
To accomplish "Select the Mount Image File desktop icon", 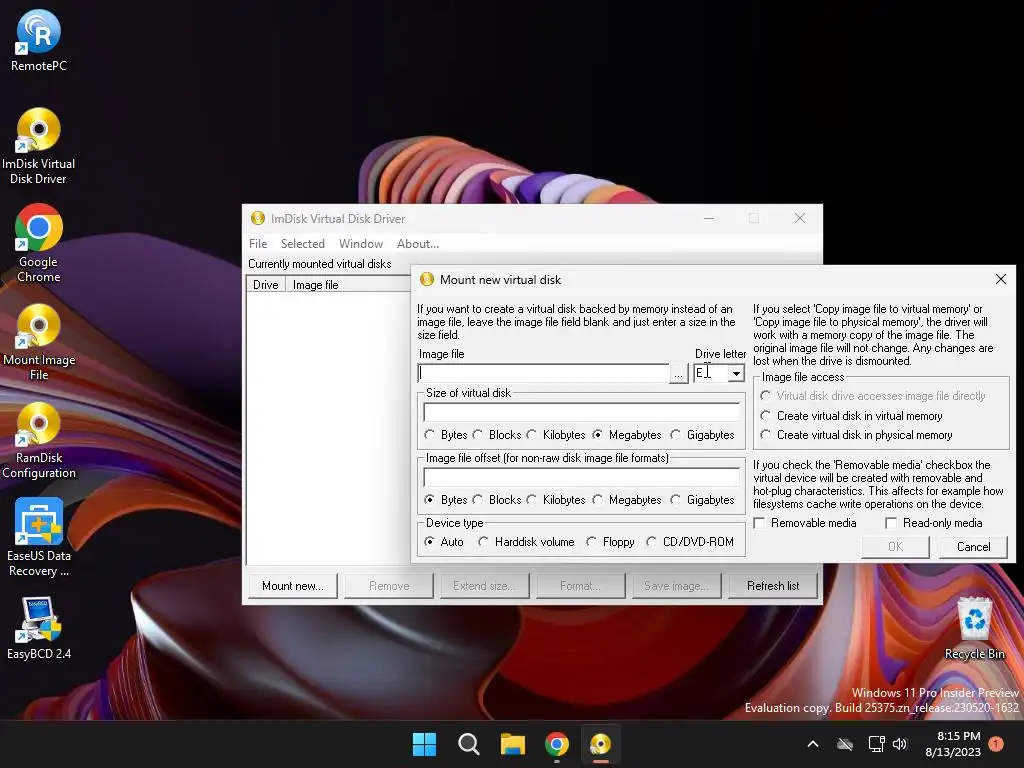I will 39,342.
